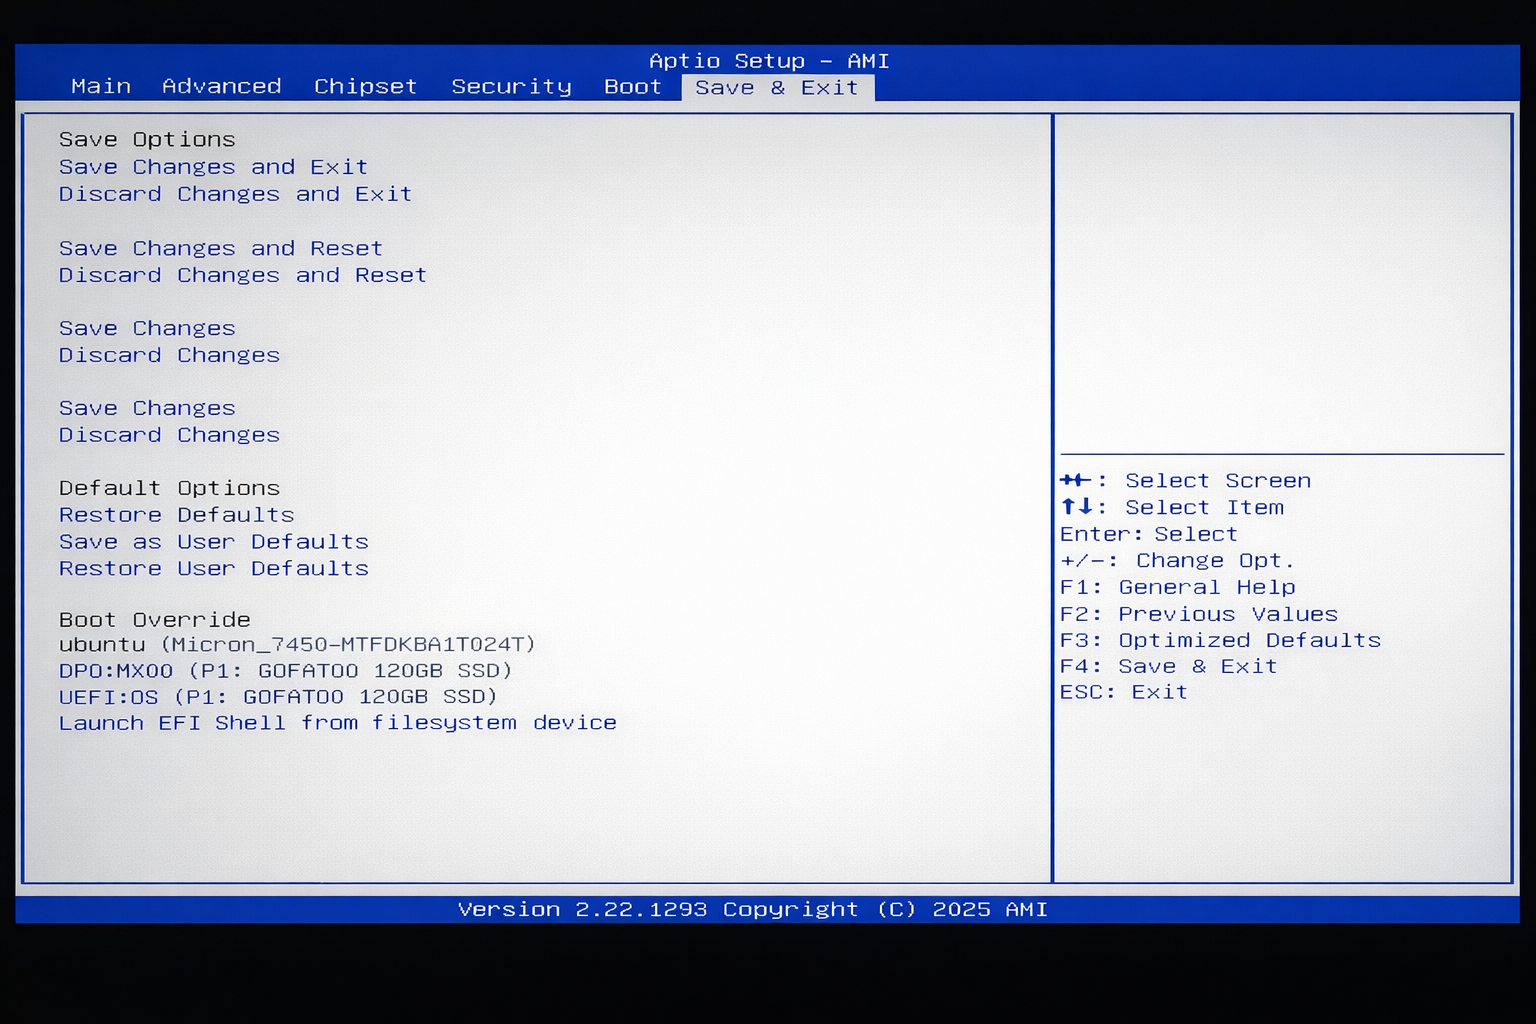Open the Advanced tab
This screenshot has width=1536, height=1024.
click(221, 87)
